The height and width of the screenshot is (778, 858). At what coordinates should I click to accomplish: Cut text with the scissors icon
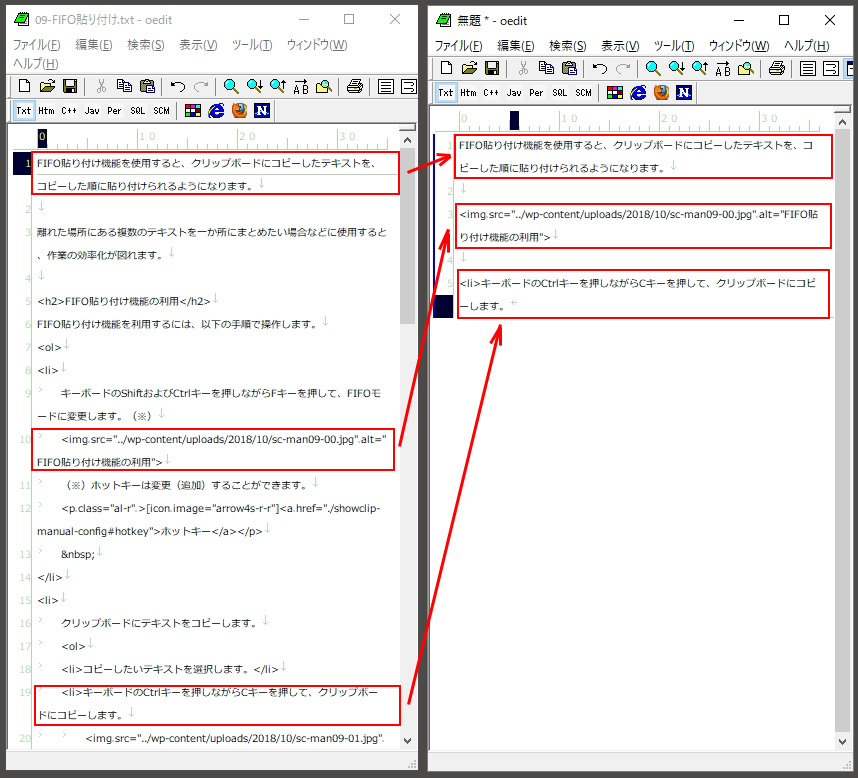pos(104,86)
